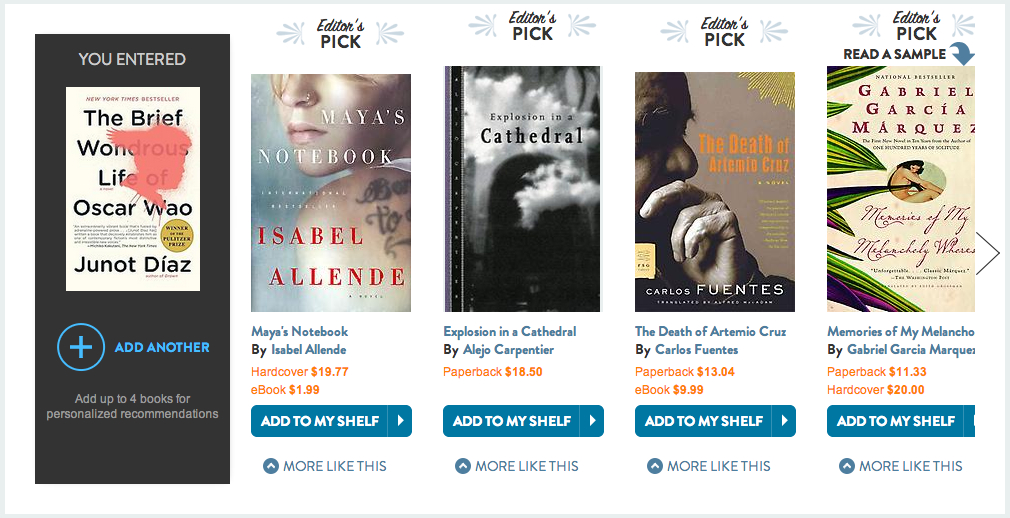Click the plus circle Add Another icon
Screen dimensions: 1010x518
[x=81, y=347]
